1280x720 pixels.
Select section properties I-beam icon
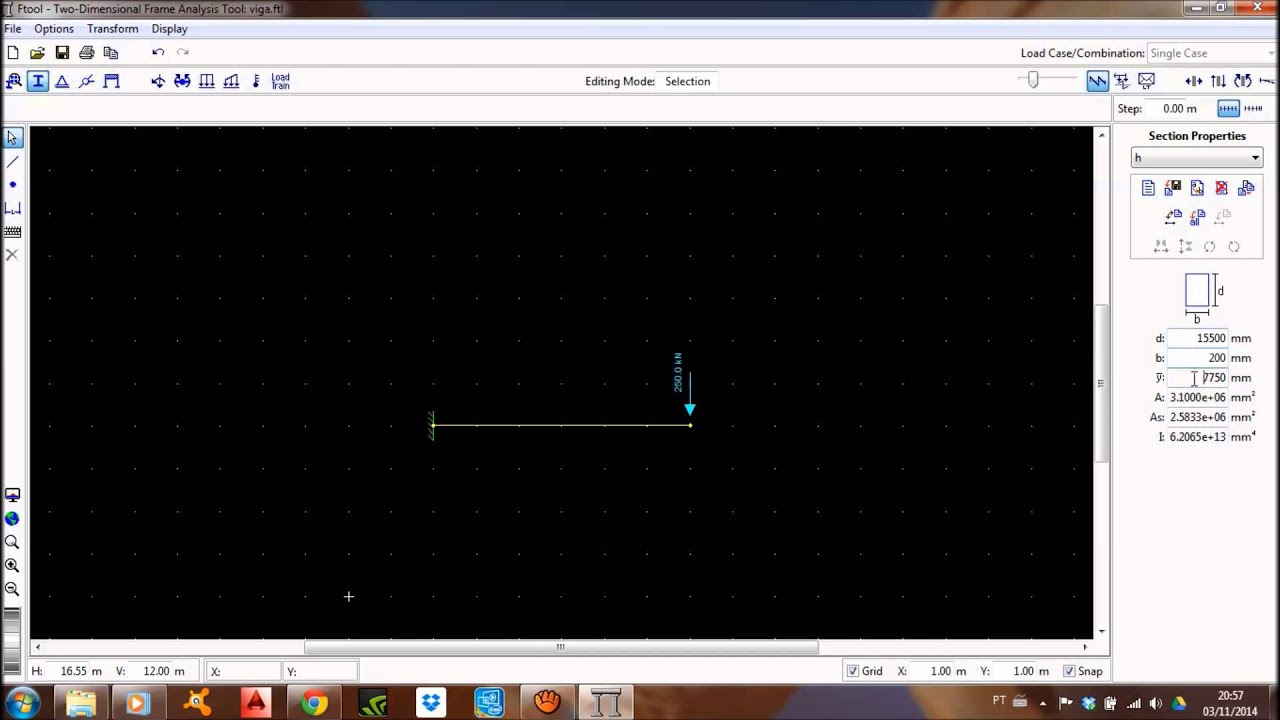coord(38,81)
